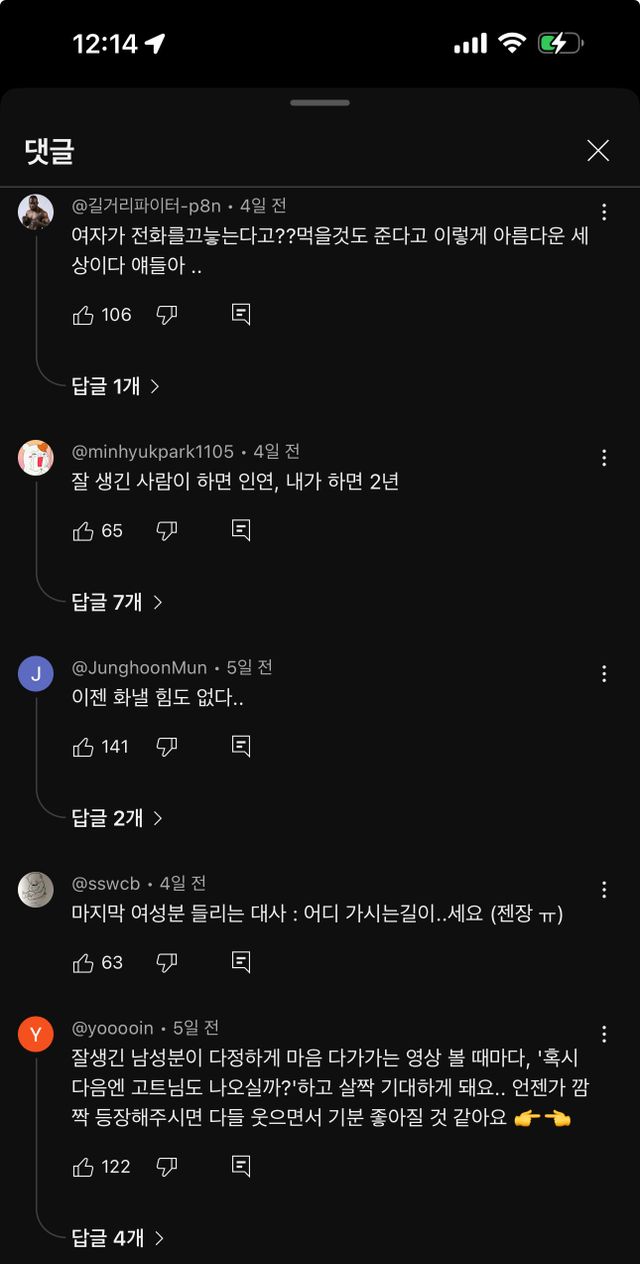Viewport: 640px width, 1264px height.
Task: Tap the @sswcb username link
Action: click(x=106, y=884)
